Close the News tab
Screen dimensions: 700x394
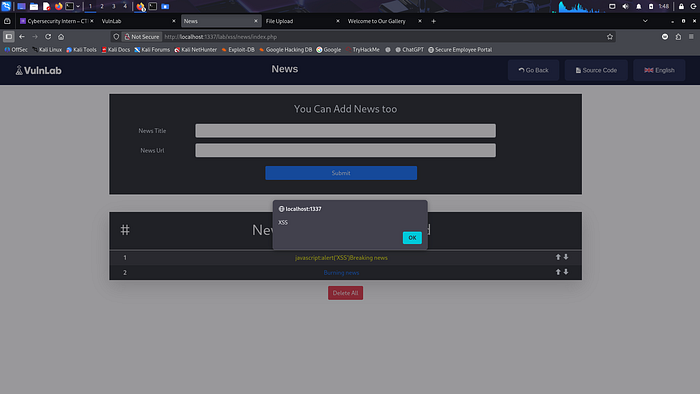[x=256, y=21]
